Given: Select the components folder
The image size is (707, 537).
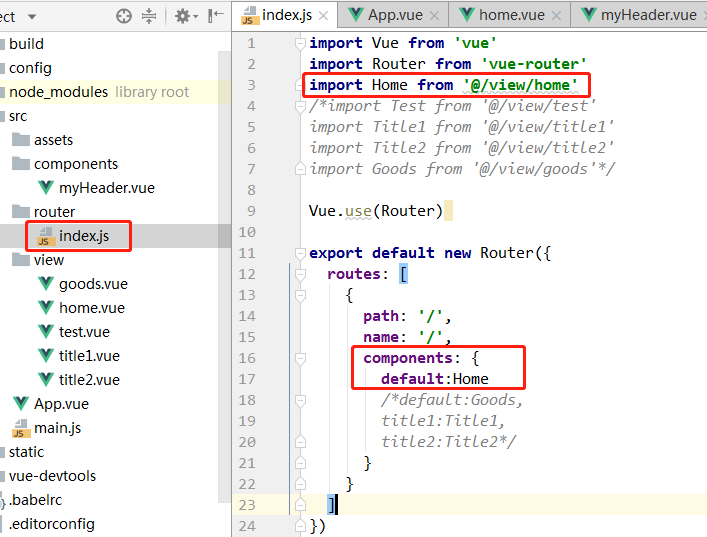Looking at the screenshot, I should click(76, 164).
